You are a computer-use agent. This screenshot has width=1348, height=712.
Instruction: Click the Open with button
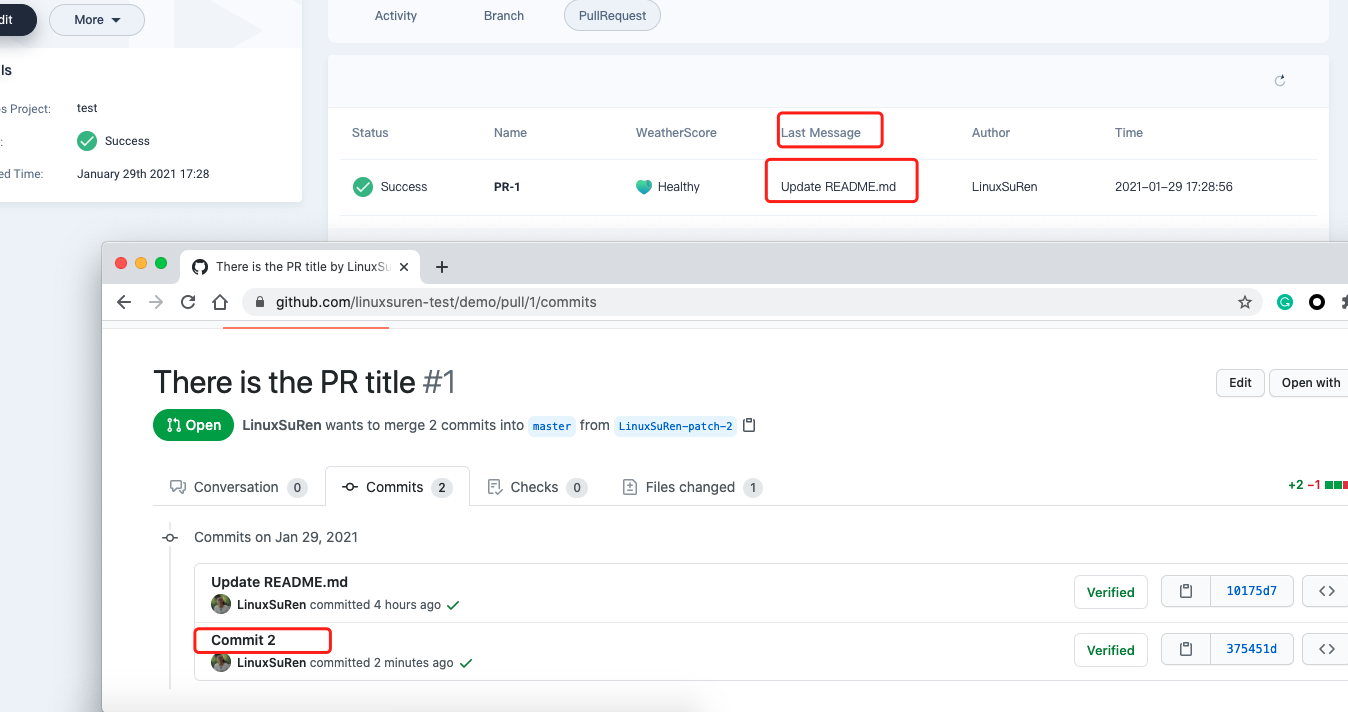pos(1310,383)
